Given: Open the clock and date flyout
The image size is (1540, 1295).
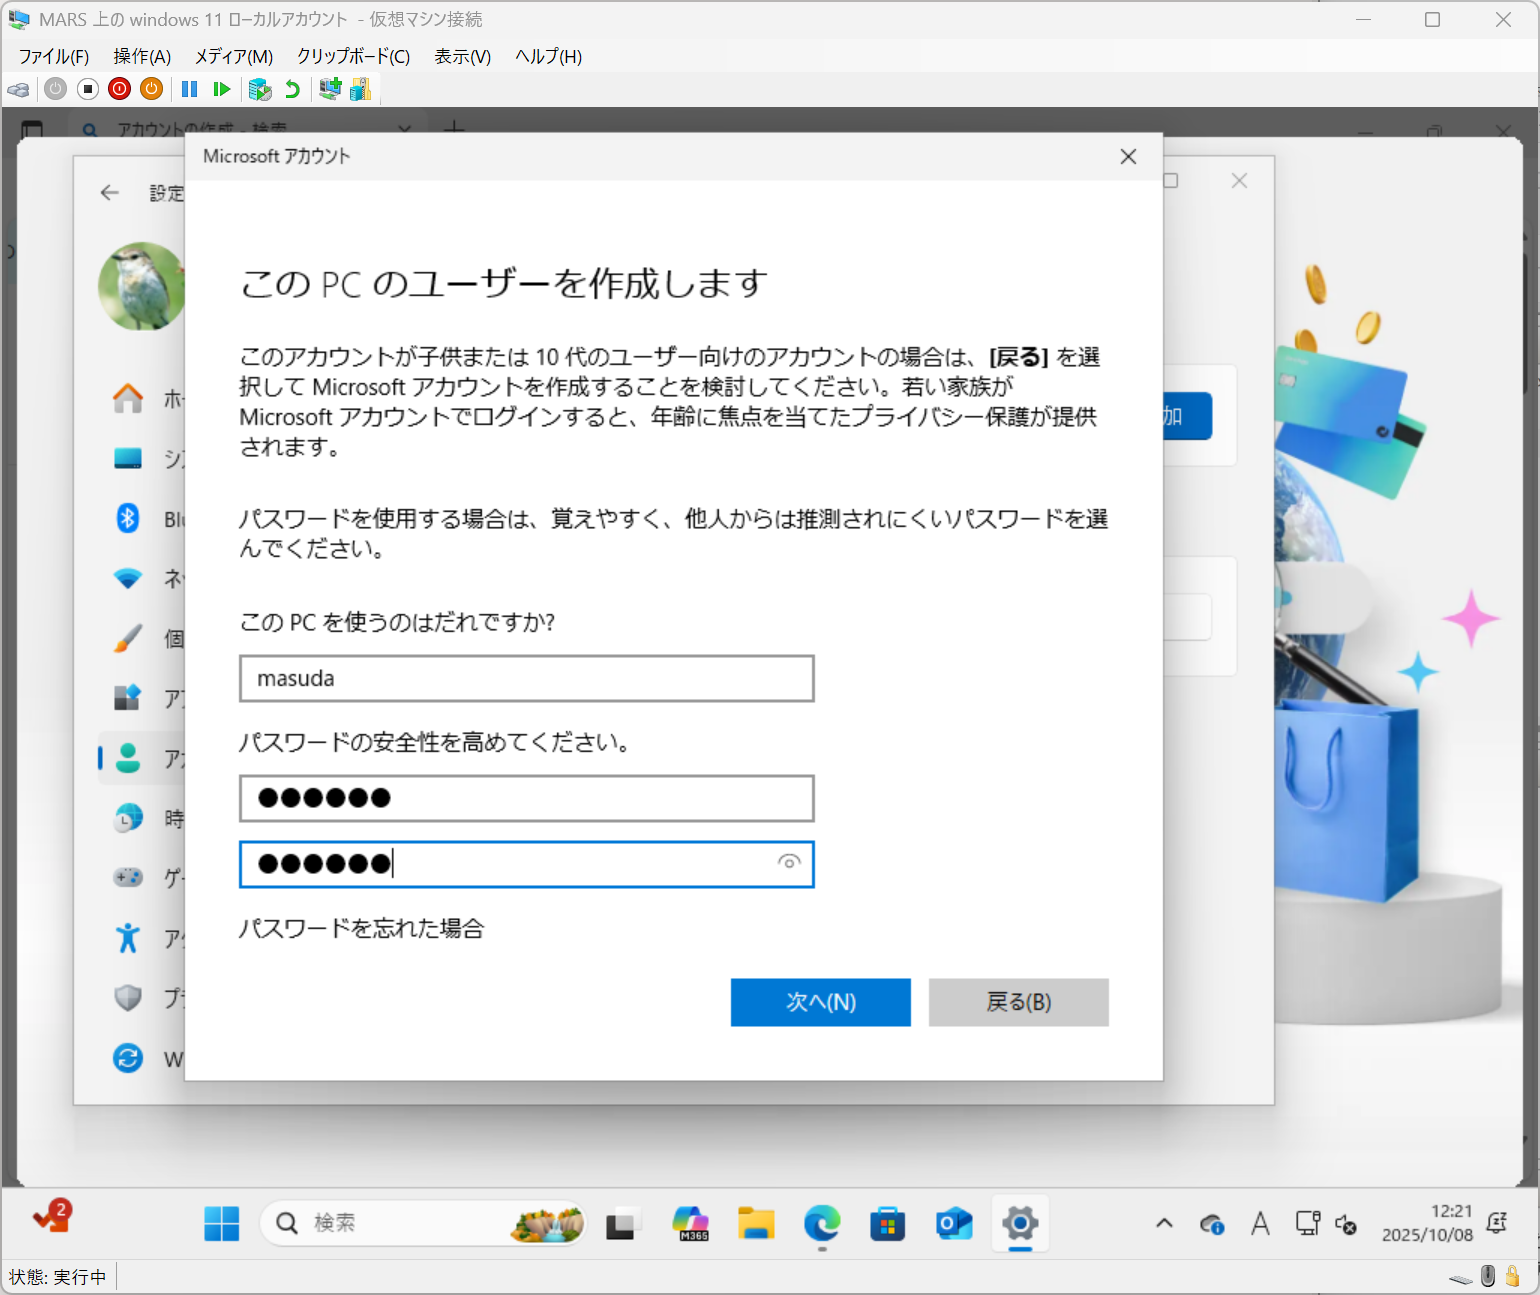Looking at the screenshot, I should [1427, 1223].
